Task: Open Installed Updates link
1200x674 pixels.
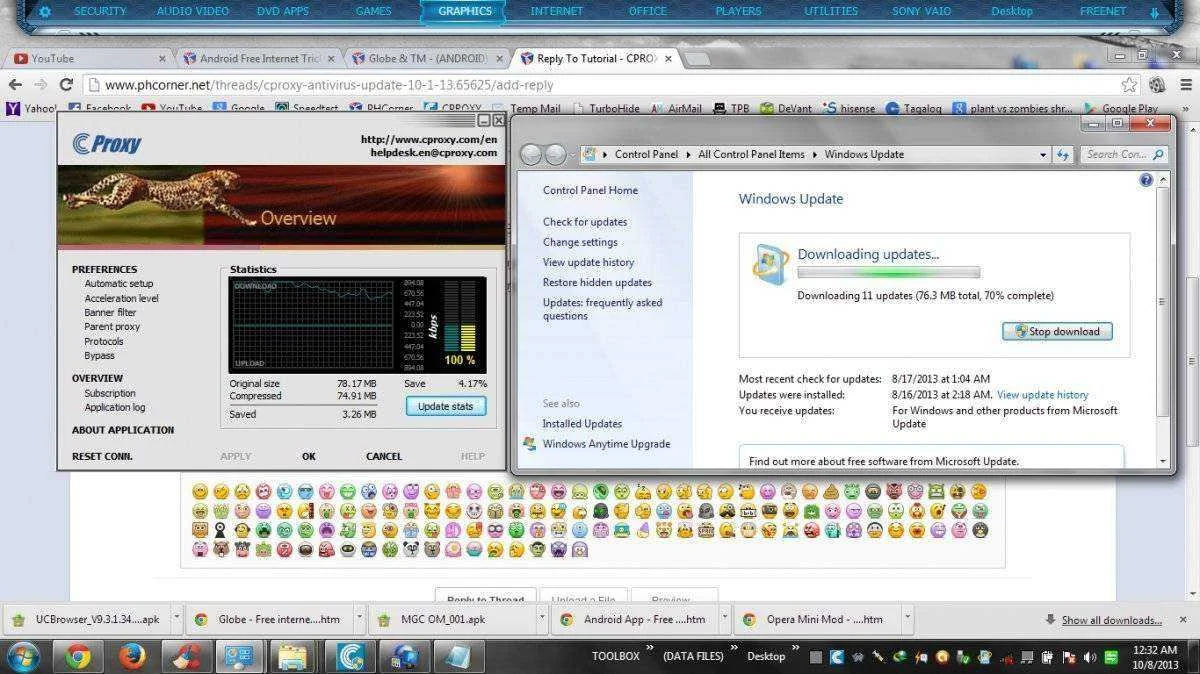Action: click(582, 424)
